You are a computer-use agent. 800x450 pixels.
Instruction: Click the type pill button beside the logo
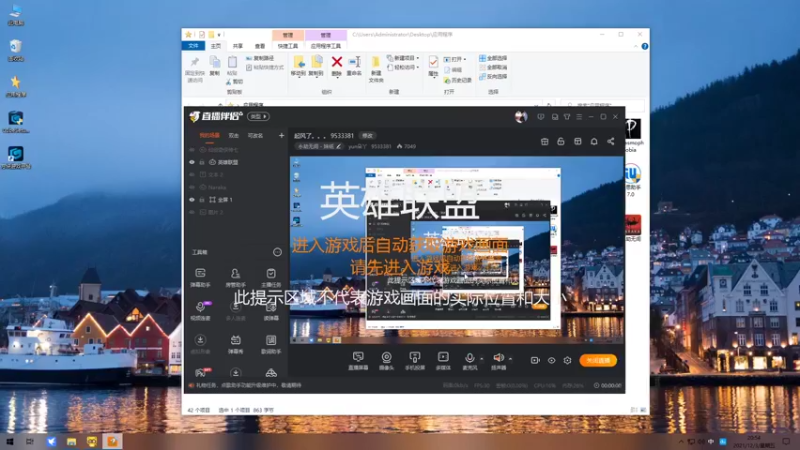[x=259, y=116]
